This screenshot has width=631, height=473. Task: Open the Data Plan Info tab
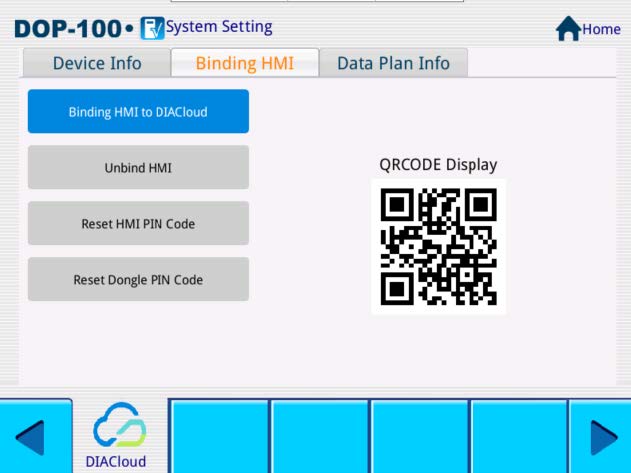click(394, 63)
